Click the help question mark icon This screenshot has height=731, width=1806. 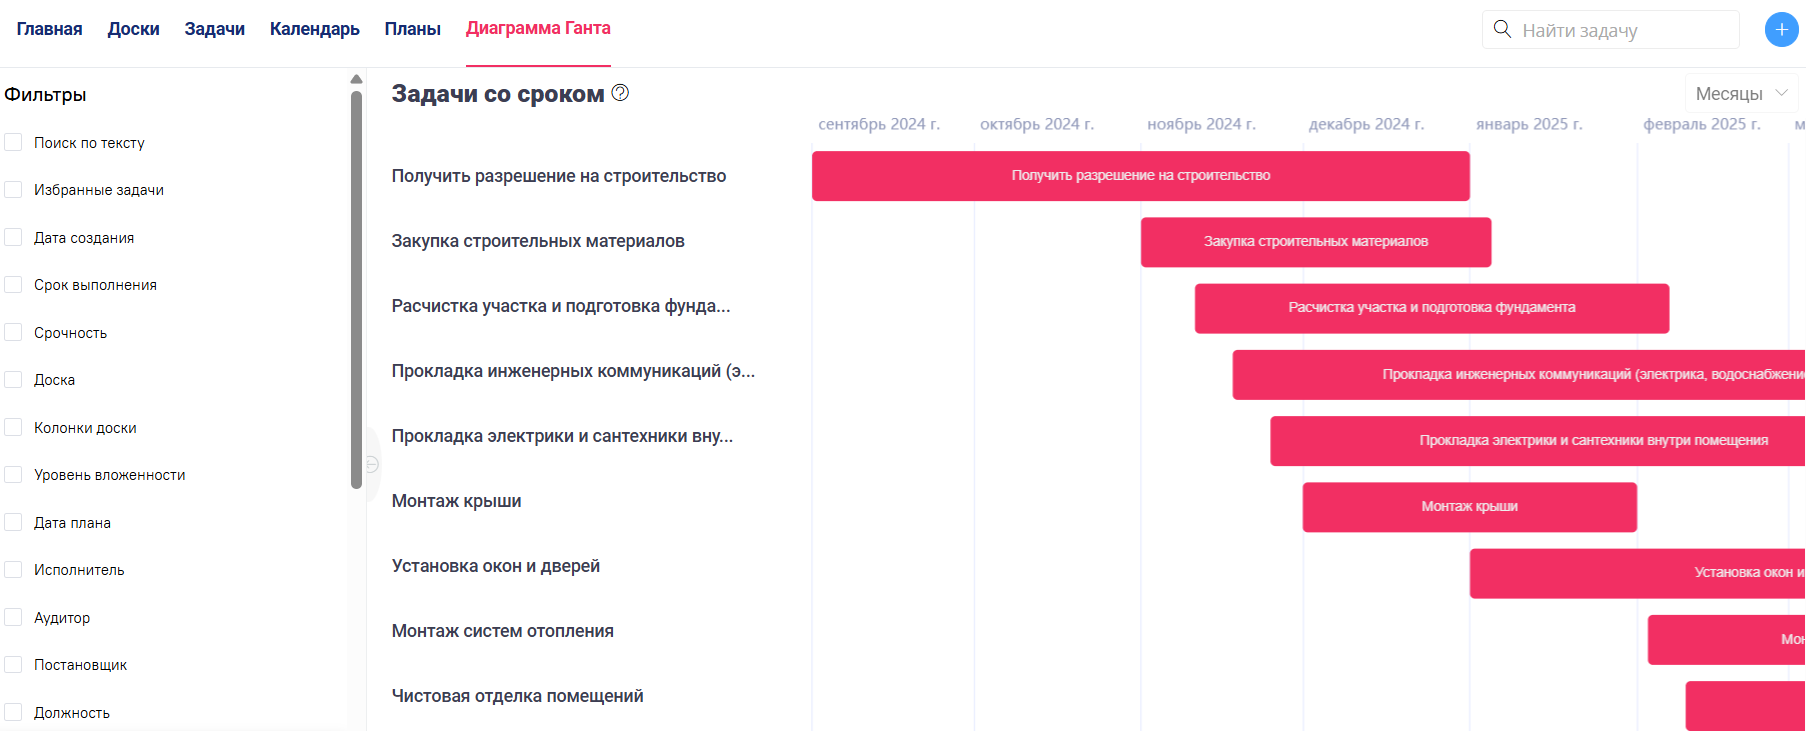[620, 93]
